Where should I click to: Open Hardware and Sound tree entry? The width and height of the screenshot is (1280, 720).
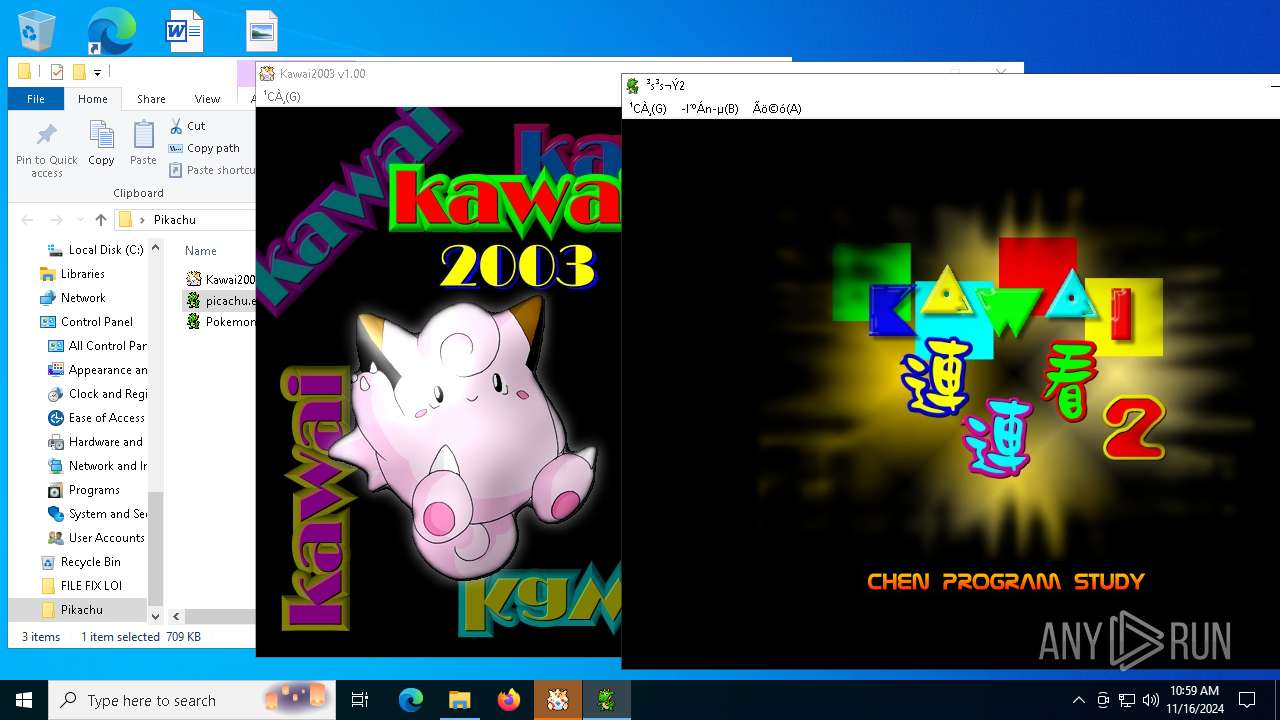95,442
